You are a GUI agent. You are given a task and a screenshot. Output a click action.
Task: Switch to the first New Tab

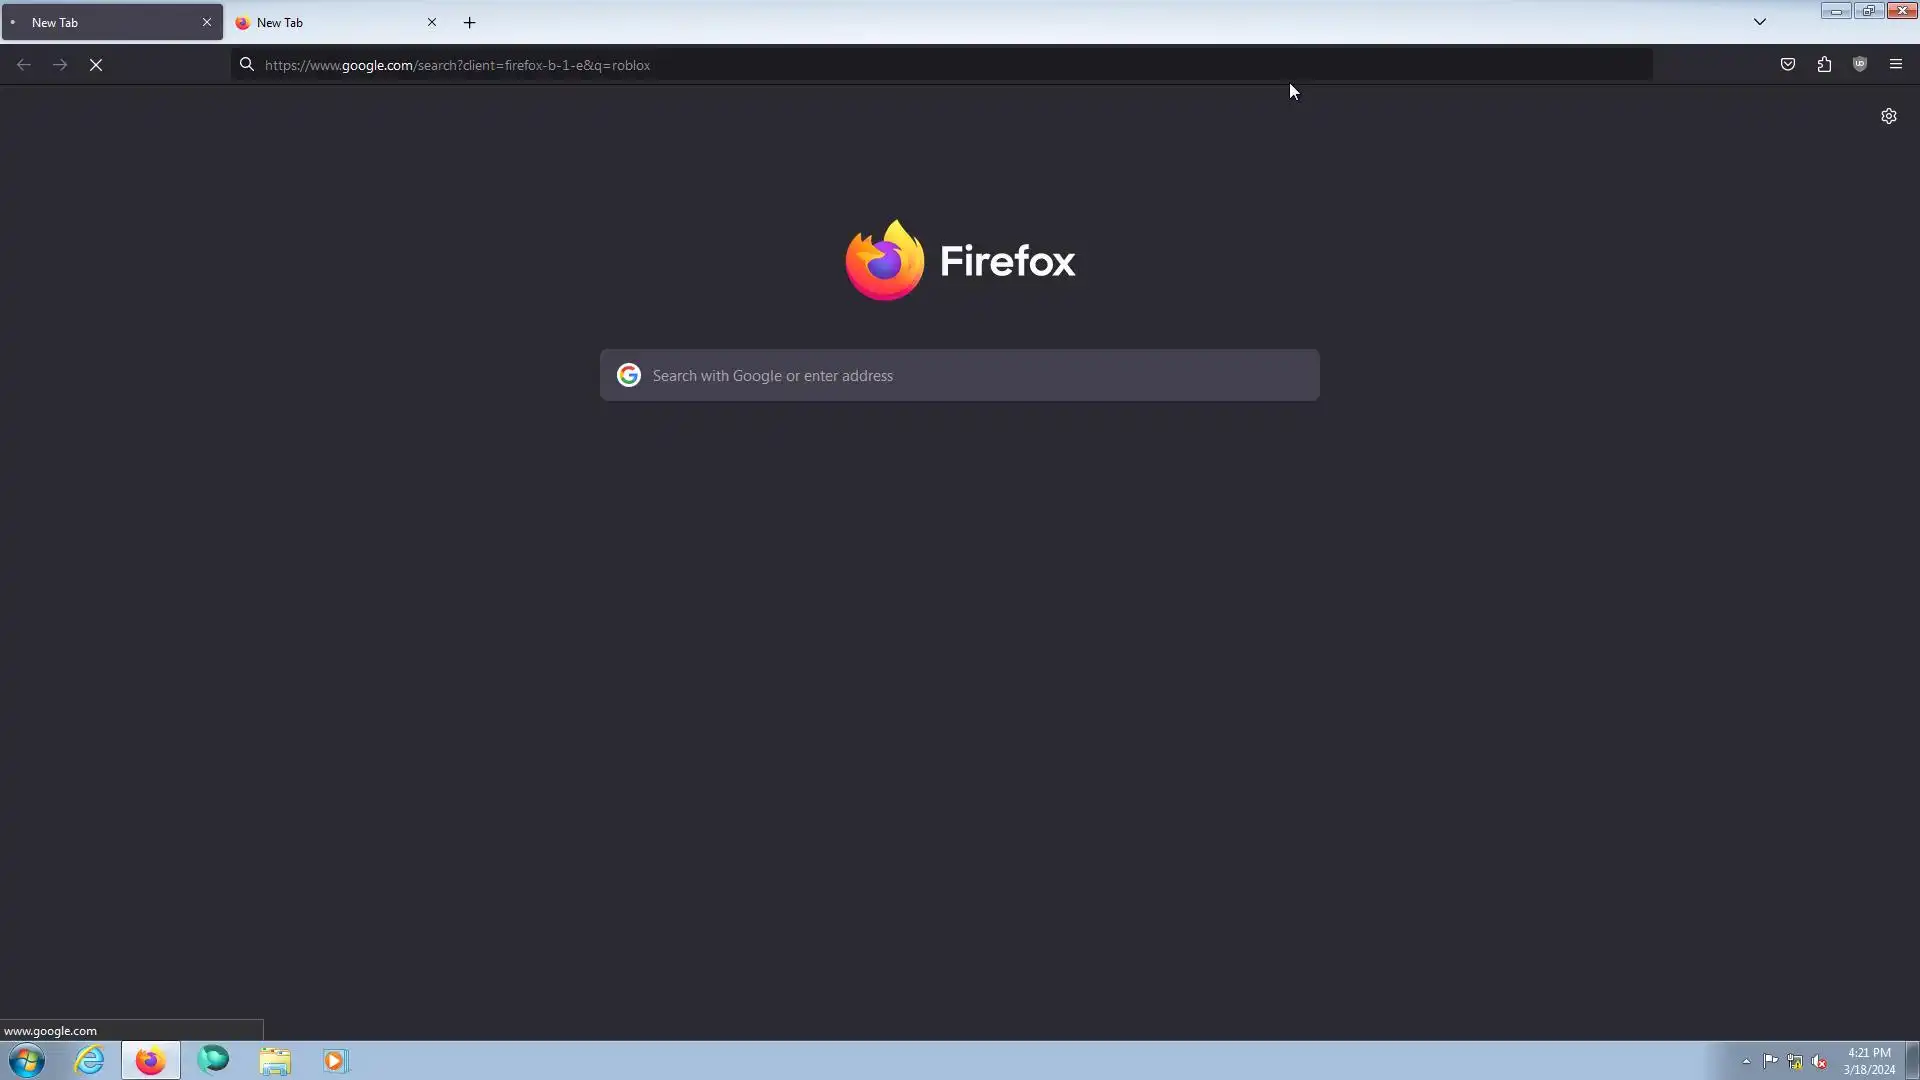(x=100, y=22)
